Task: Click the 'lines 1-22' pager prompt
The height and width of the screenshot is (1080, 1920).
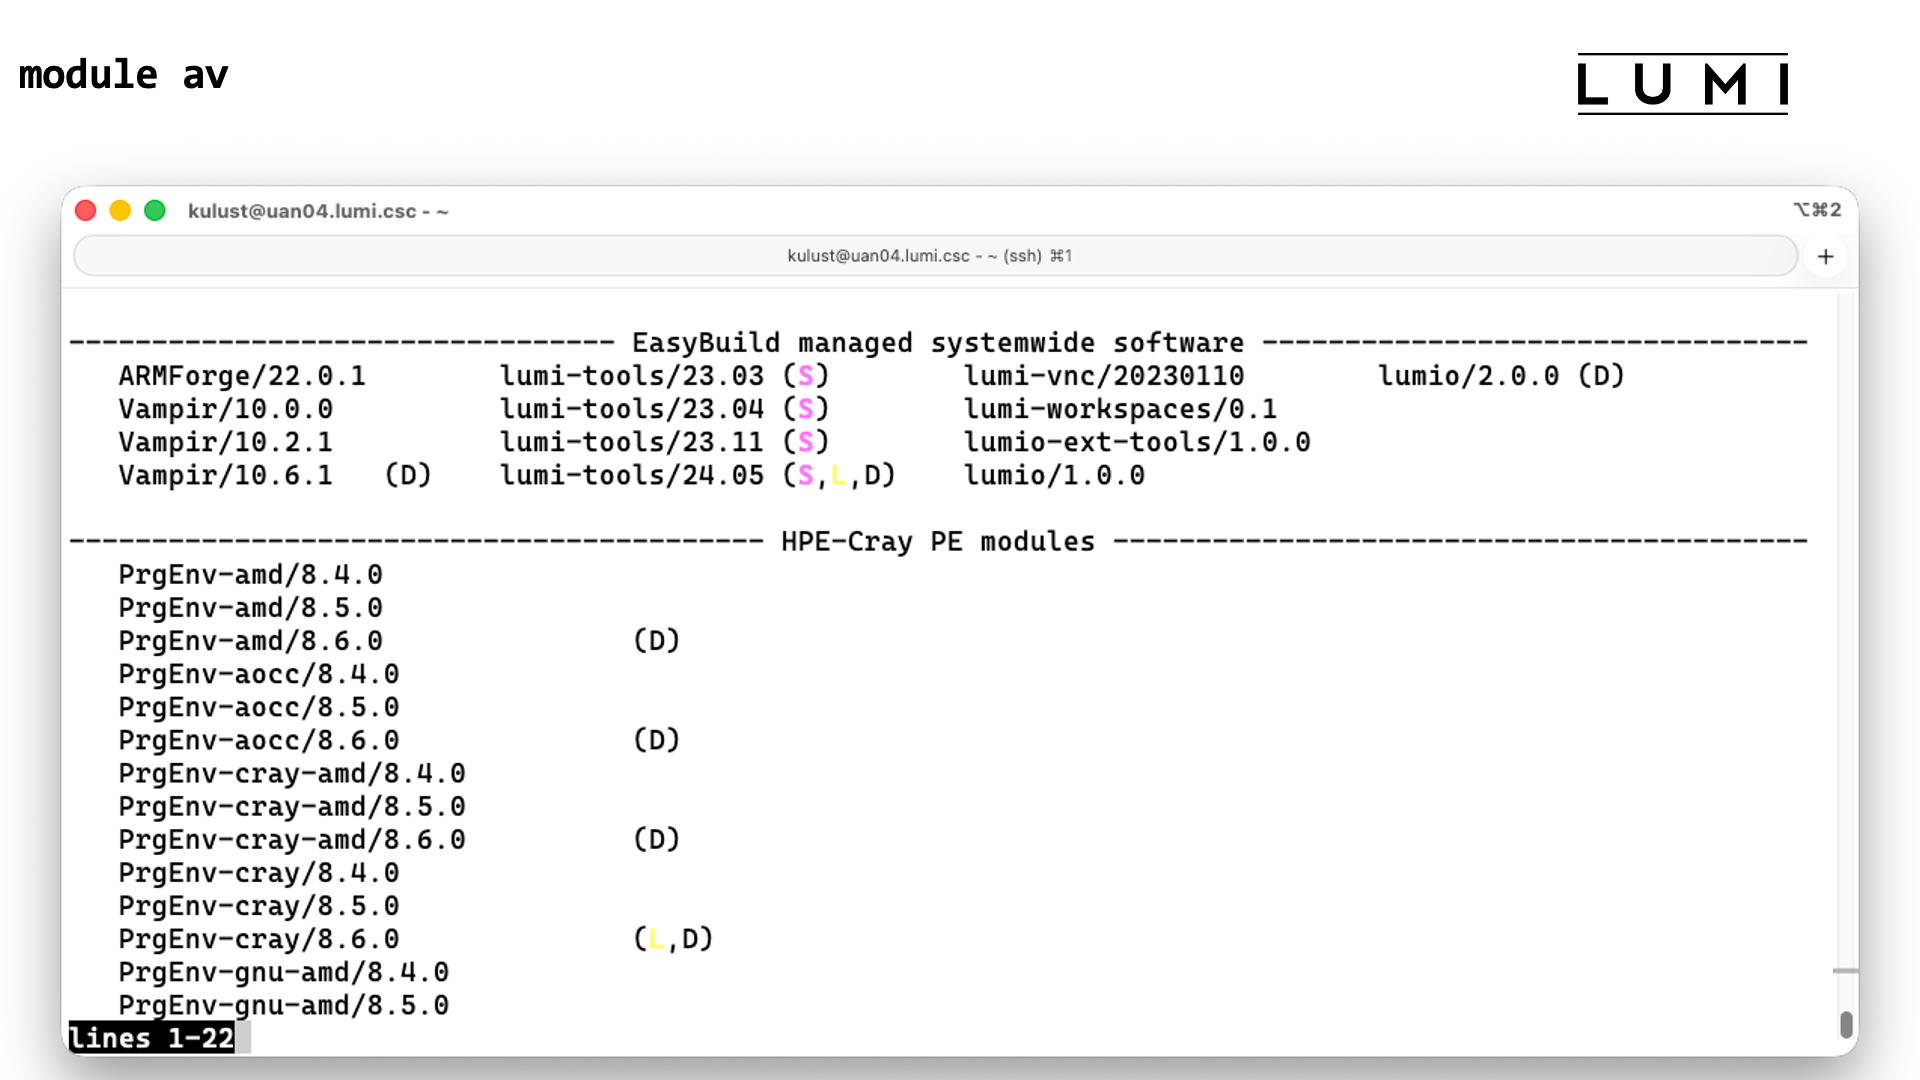Action: point(151,1038)
